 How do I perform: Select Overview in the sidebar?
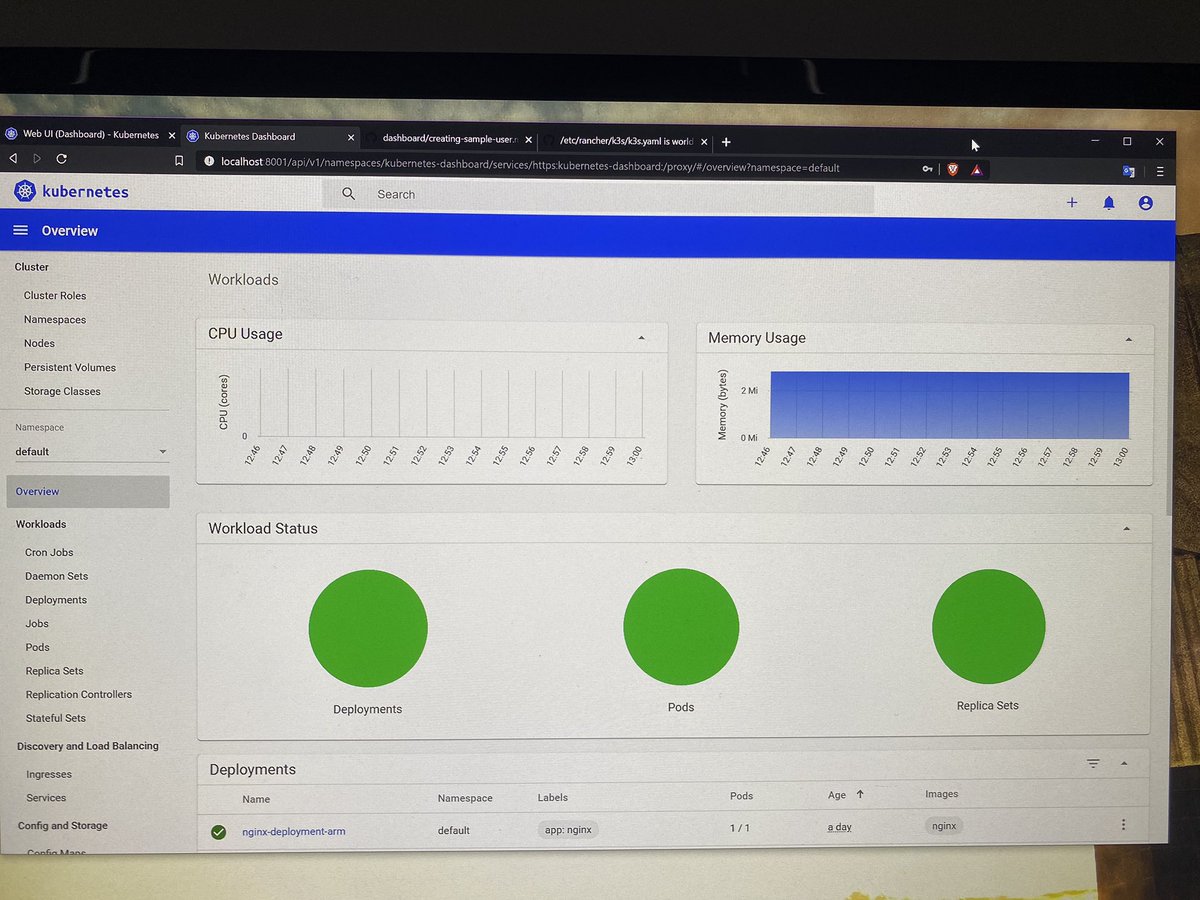pyautogui.click(x=88, y=492)
